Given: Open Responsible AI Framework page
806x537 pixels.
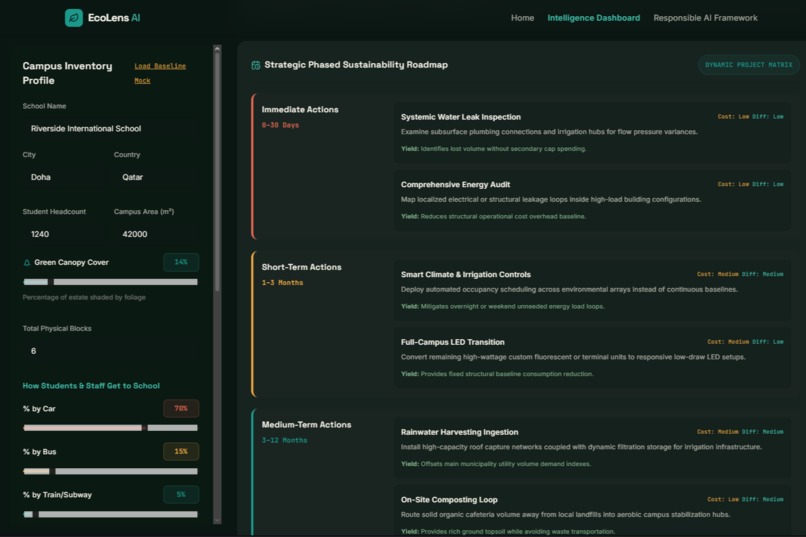Looking at the screenshot, I should [705, 18].
